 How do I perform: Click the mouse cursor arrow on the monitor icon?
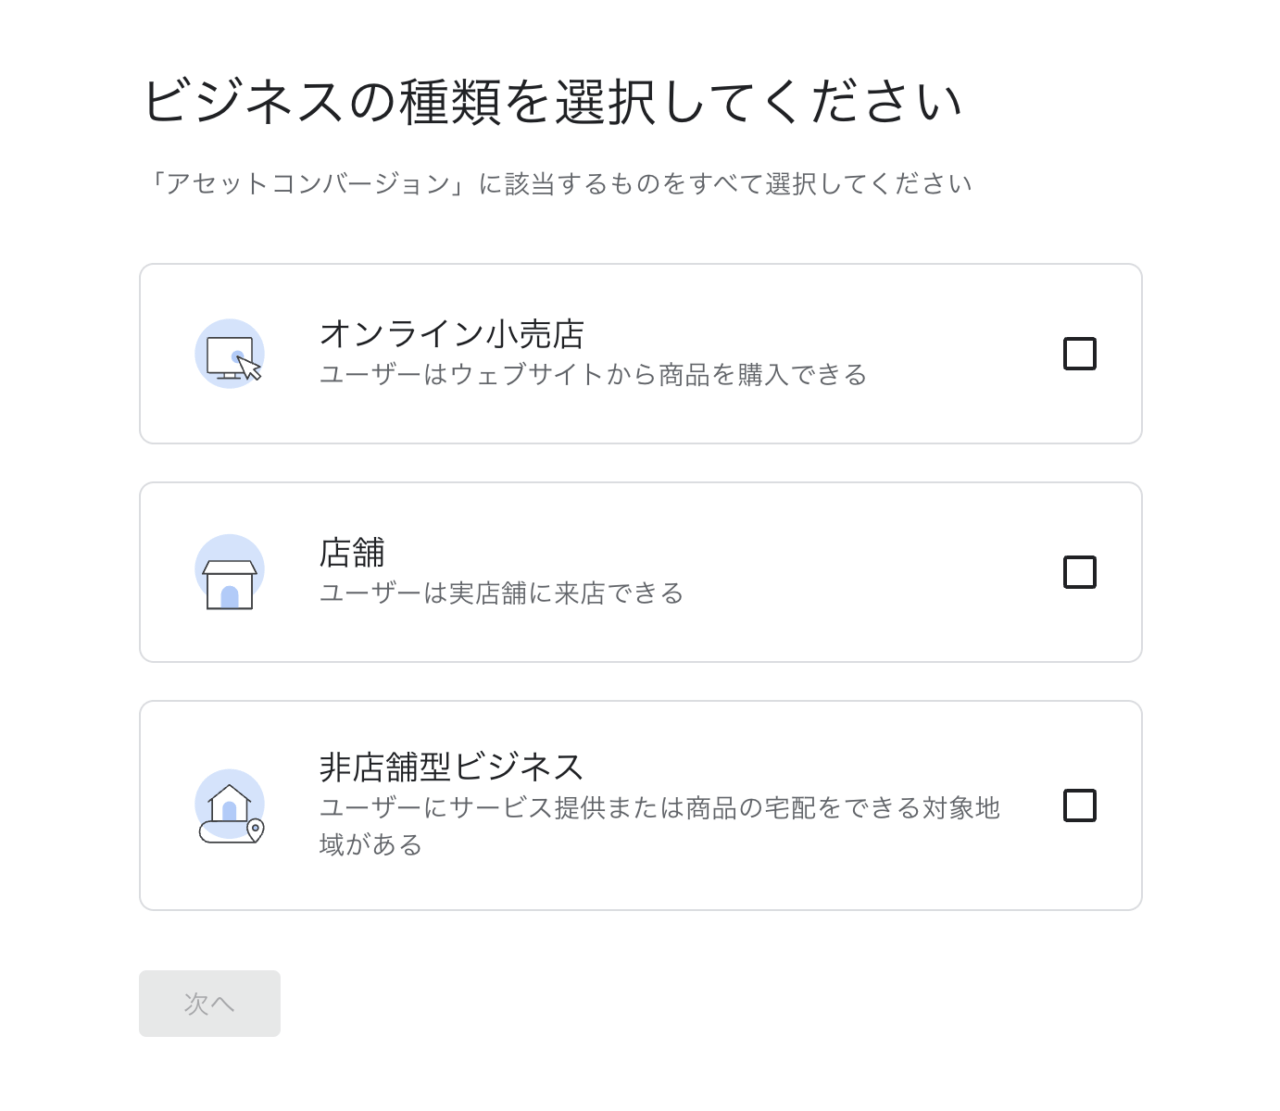pos(249,368)
